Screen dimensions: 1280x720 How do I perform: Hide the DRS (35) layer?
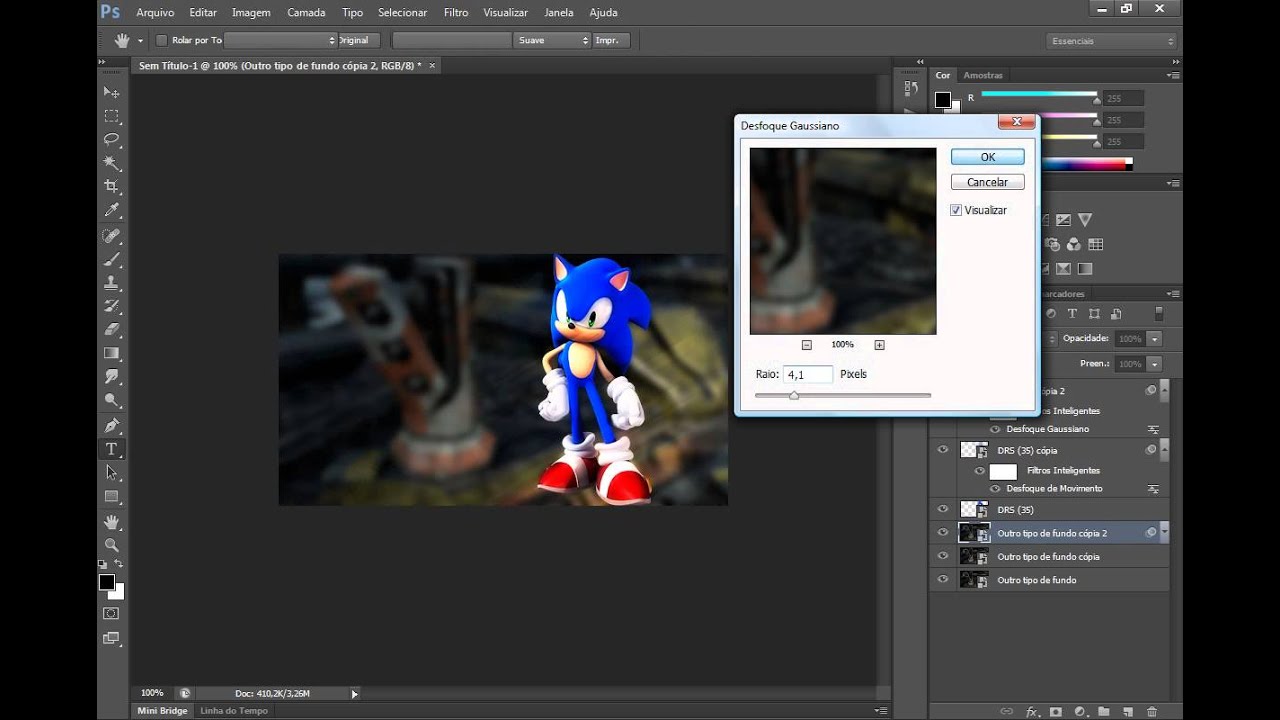coord(942,509)
